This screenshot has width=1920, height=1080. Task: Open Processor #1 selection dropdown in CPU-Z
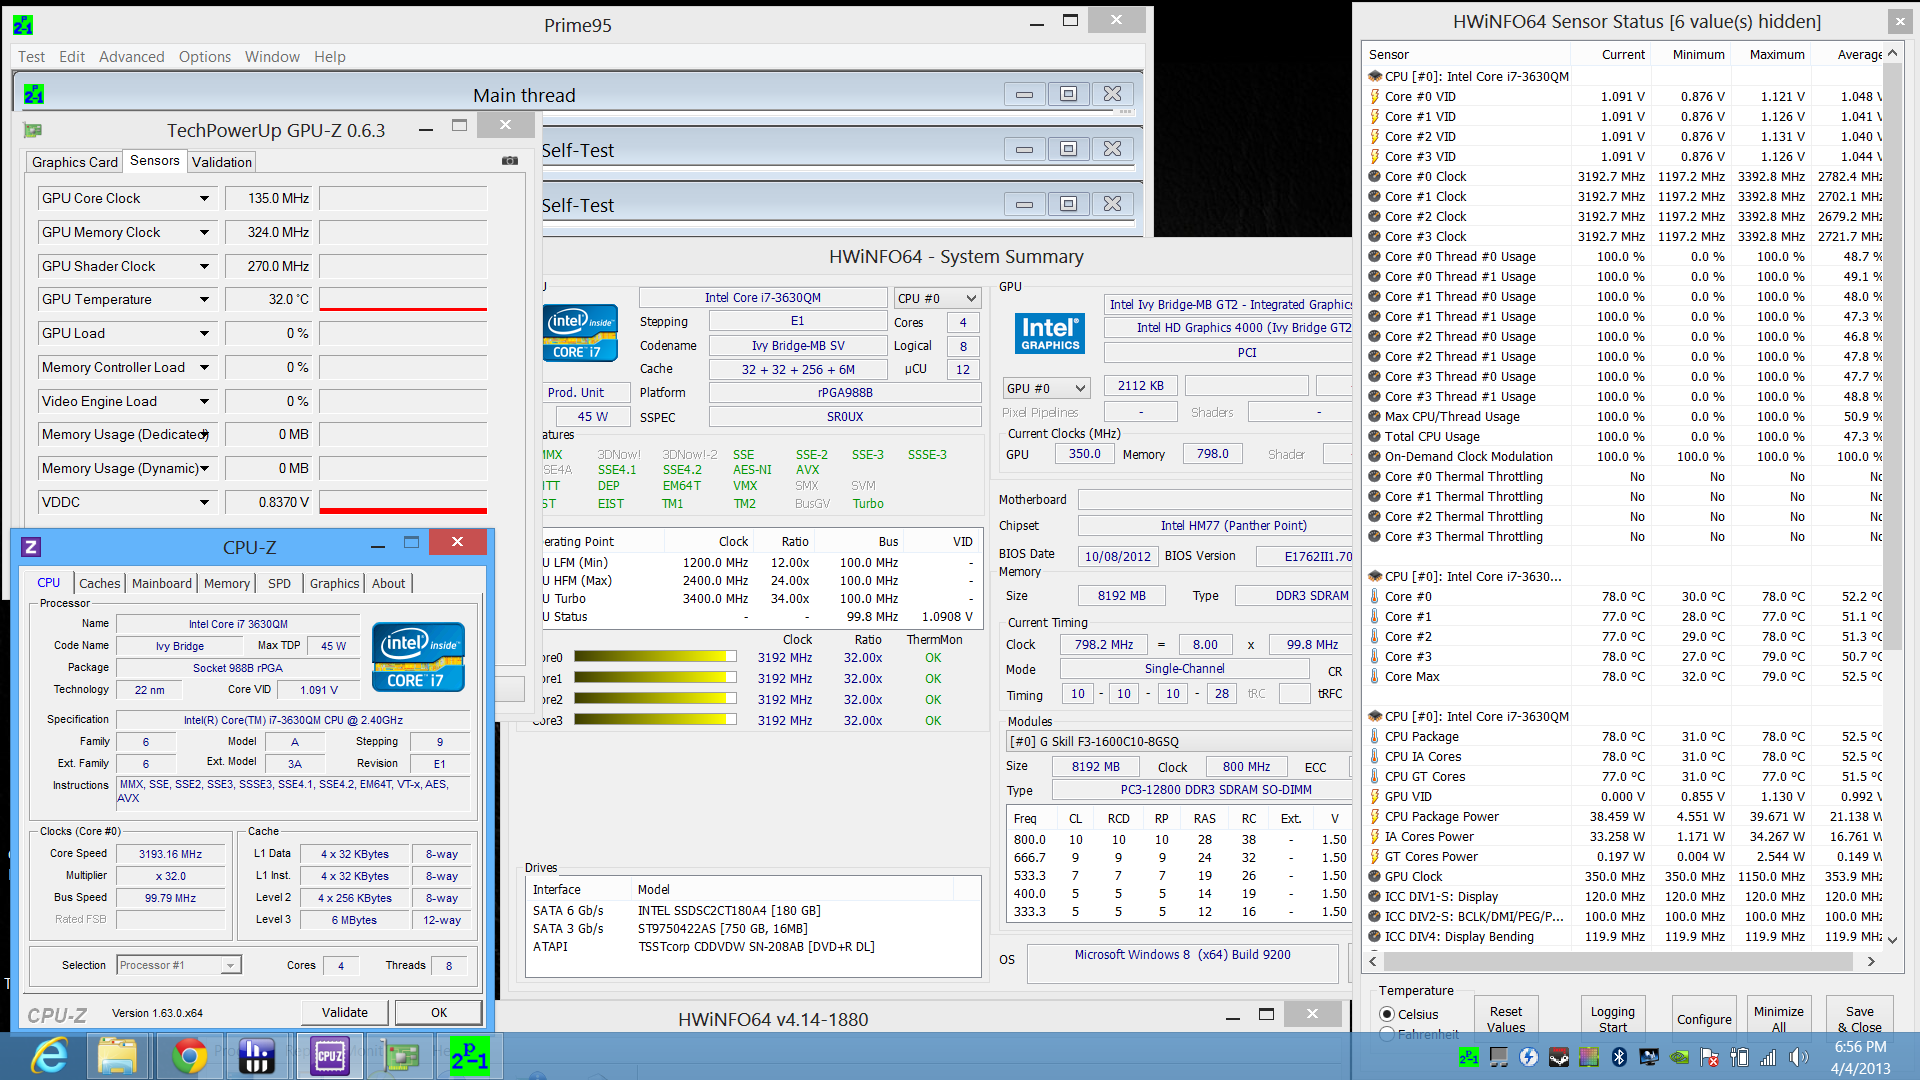[179, 965]
